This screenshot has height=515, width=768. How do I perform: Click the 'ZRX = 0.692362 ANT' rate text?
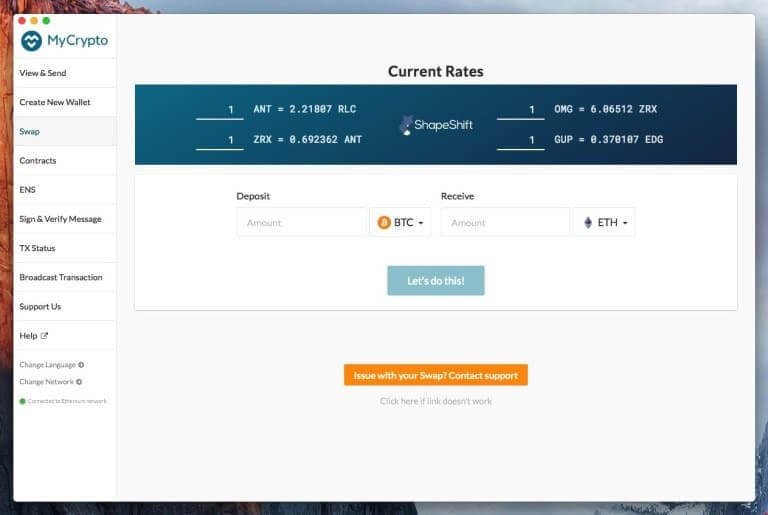308,140
